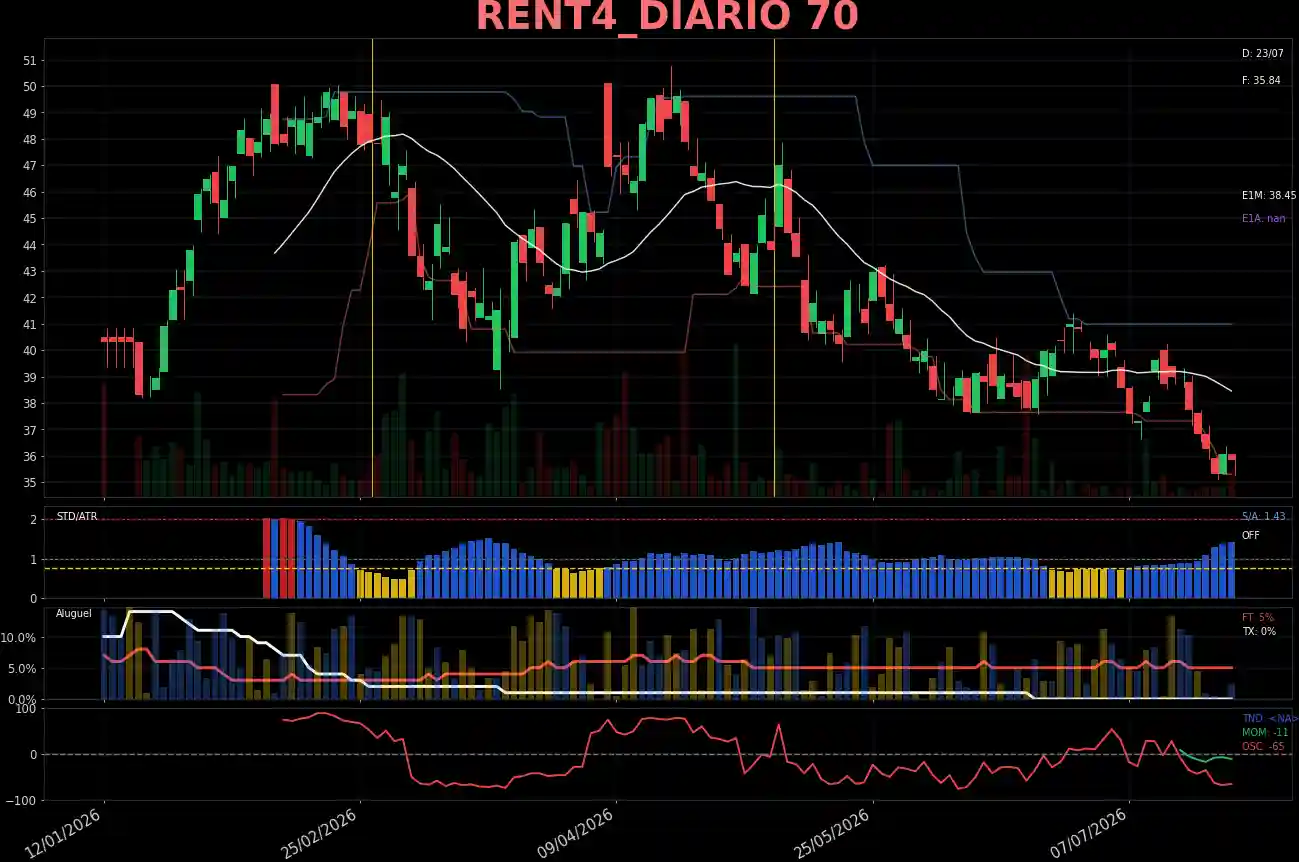Click price axis label 42
The width and height of the screenshot is (1299, 862).
click(29, 299)
